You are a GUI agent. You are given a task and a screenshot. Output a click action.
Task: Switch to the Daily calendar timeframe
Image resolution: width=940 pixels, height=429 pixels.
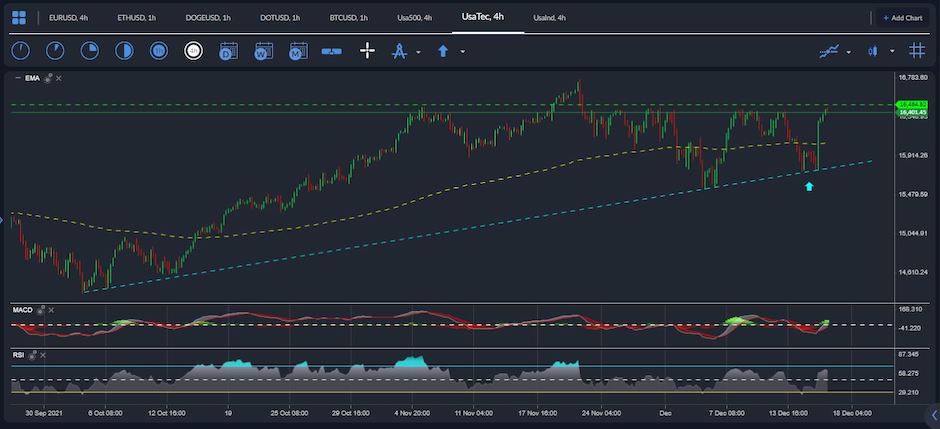coord(228,51)
